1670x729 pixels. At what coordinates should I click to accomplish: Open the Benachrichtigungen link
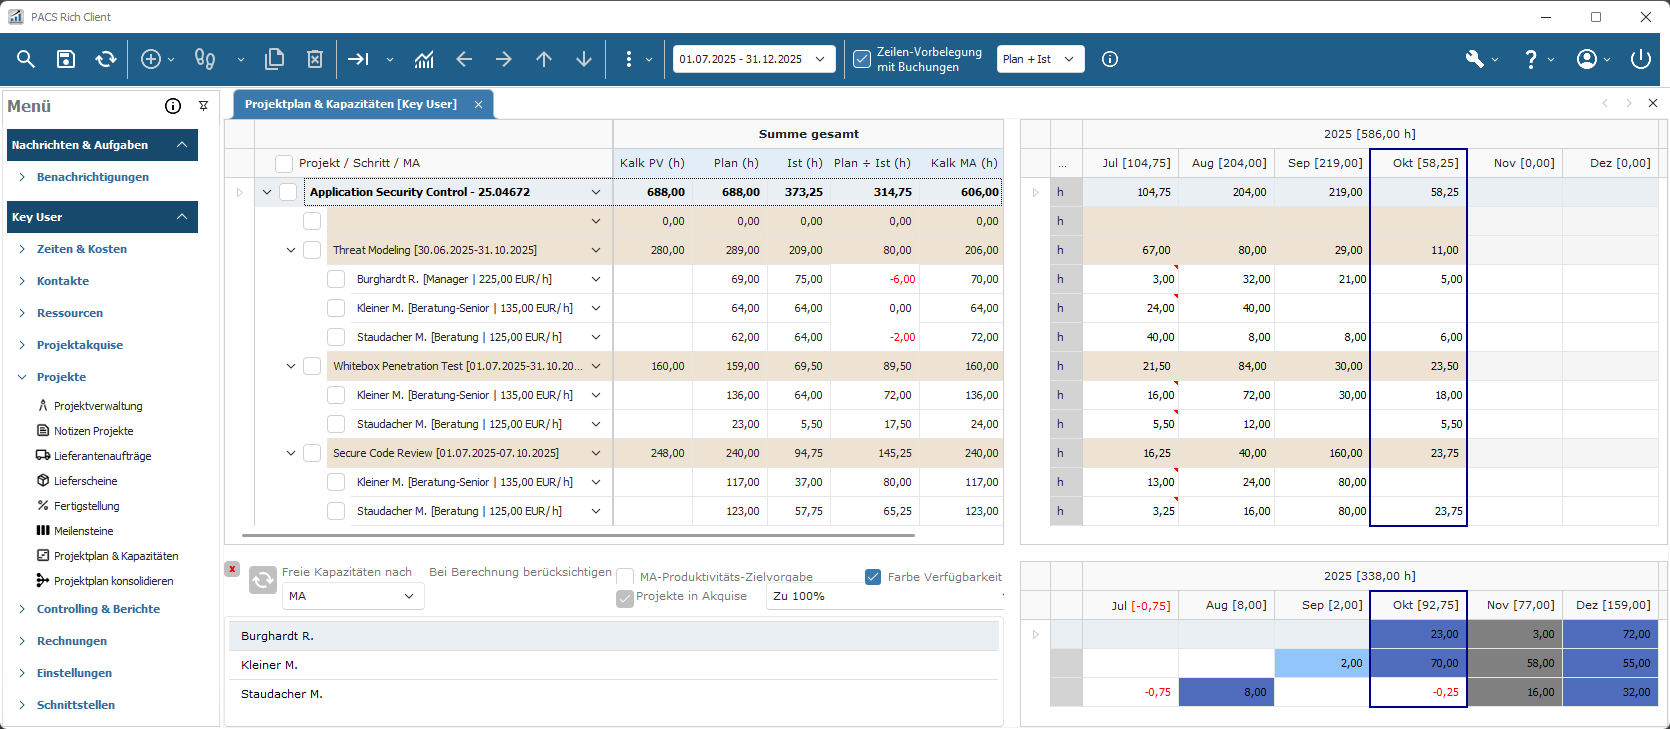[x=92, y=177]
